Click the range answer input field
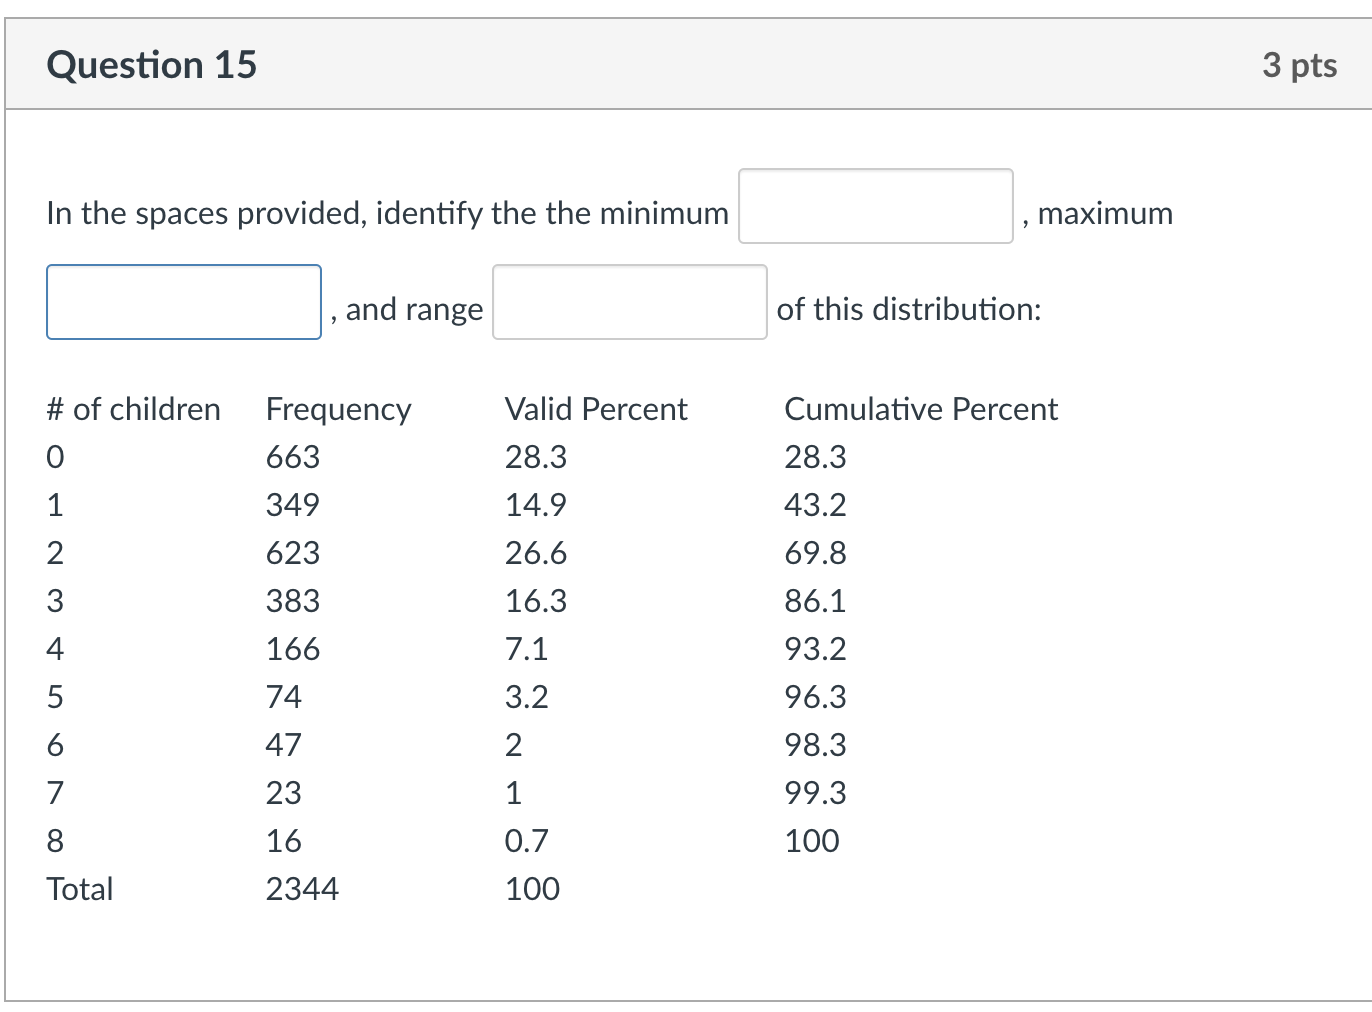Screen dimensions: 1372x1012 628,302
